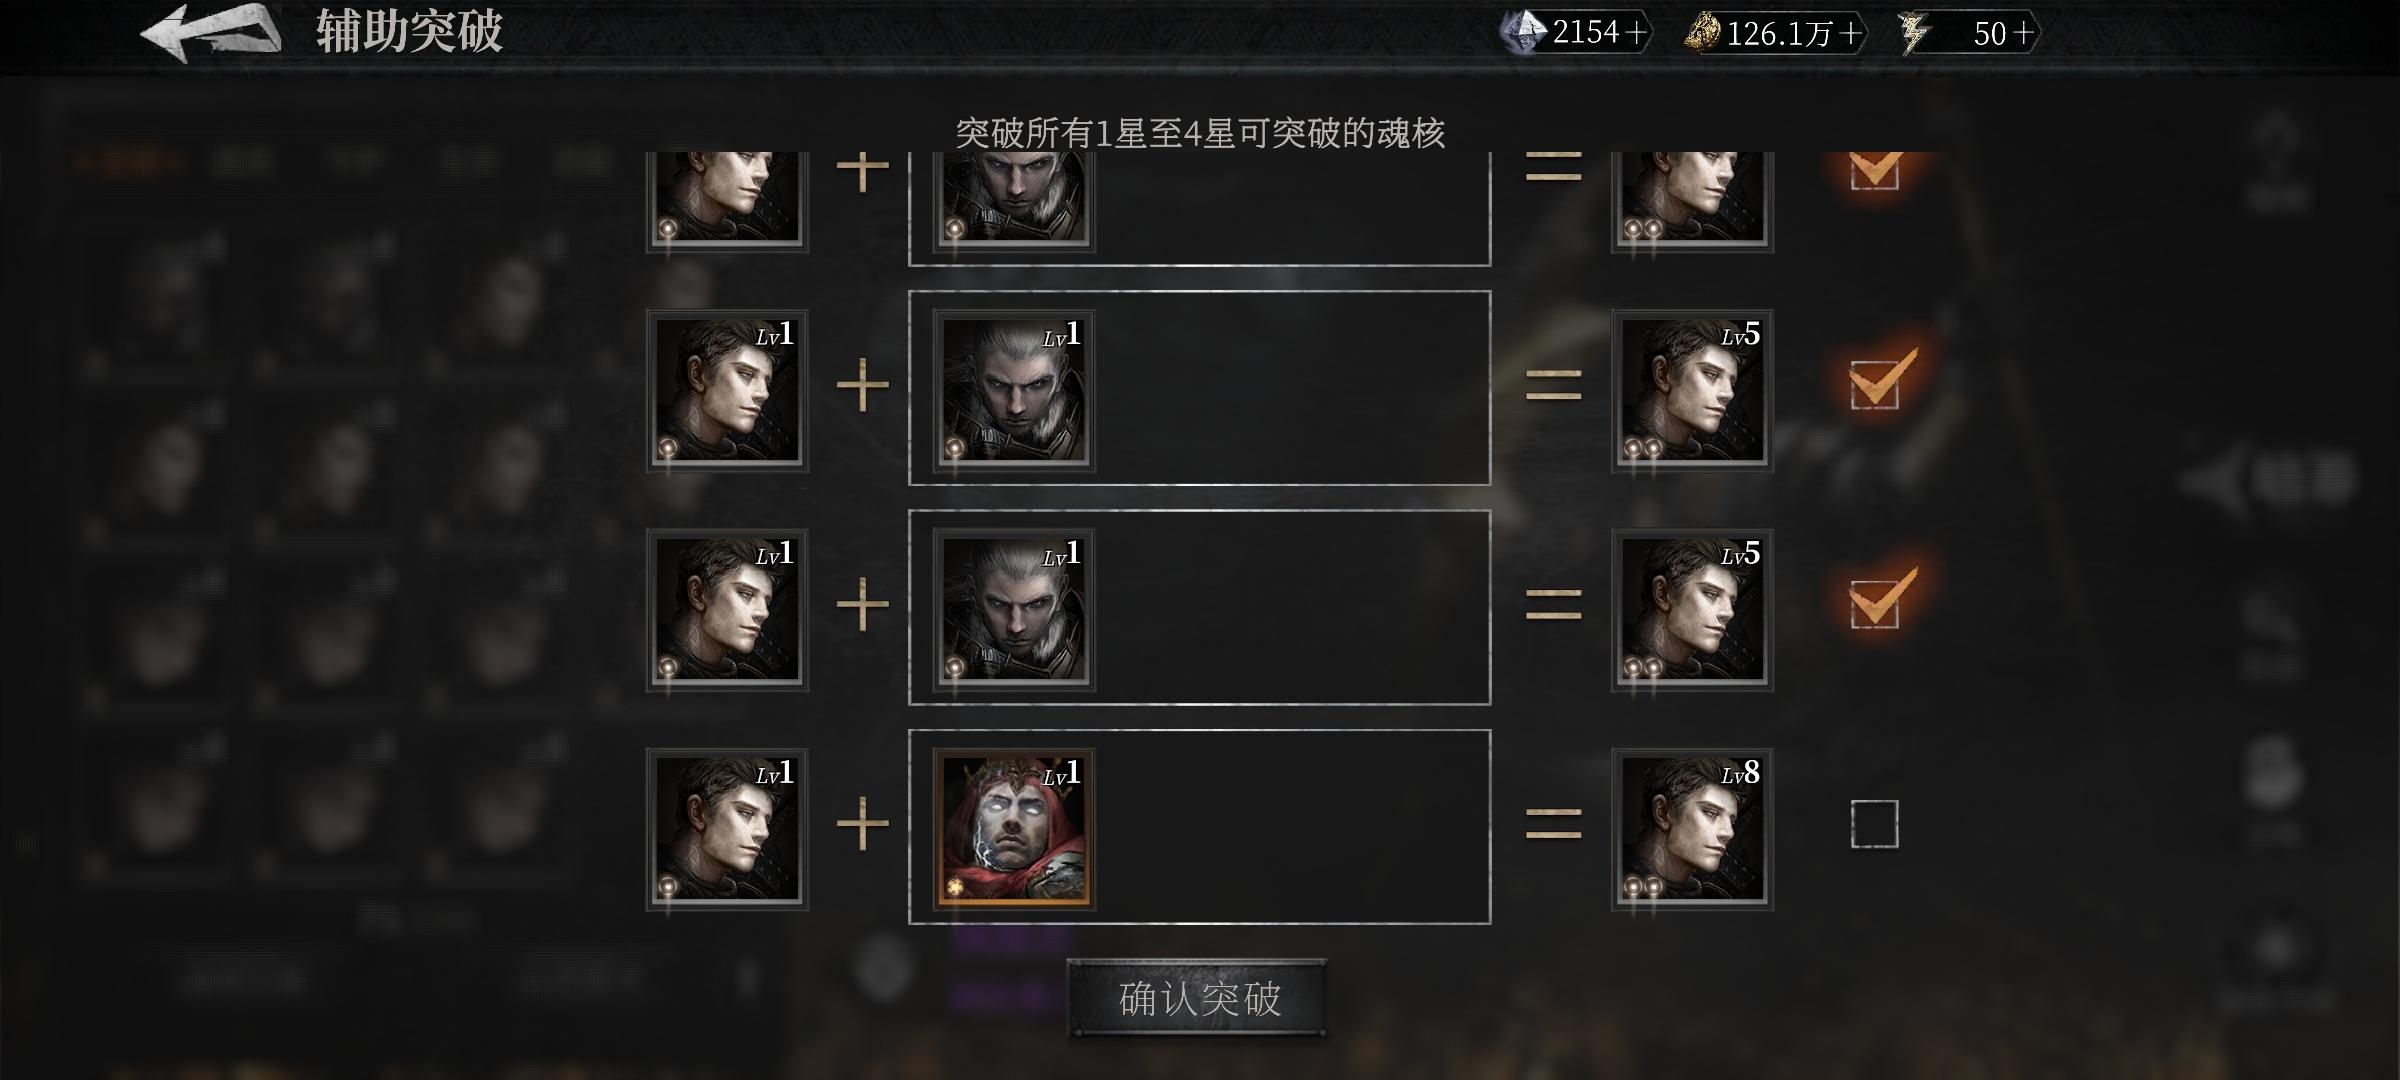
Task: Tap base hero portrait in last row
Action: tap(727, 830)
